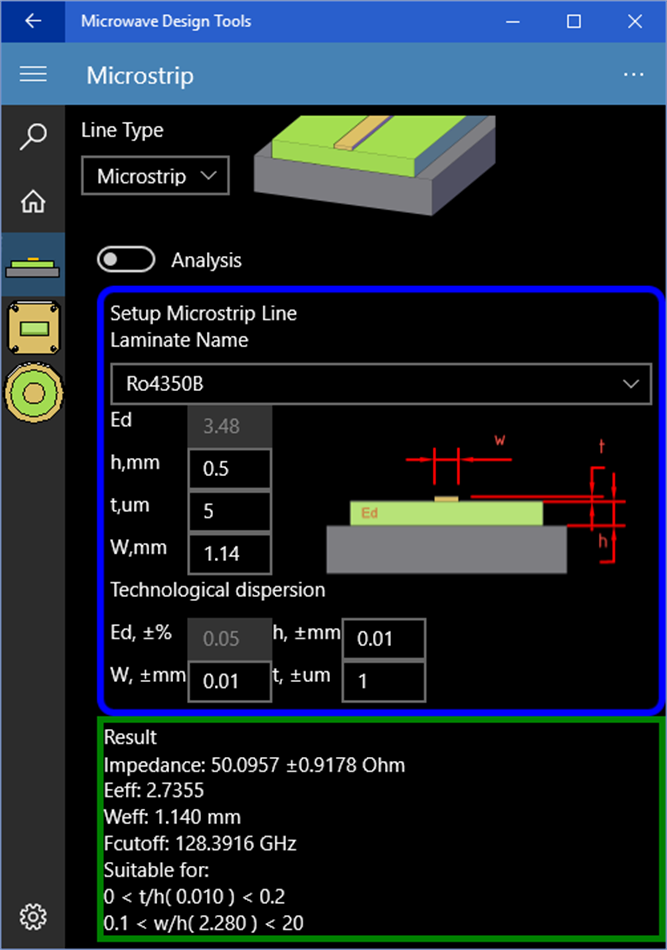This screenshot has width=667, height=950.
Task: Open the yellow square cavity tool icon
Action: 34,328
